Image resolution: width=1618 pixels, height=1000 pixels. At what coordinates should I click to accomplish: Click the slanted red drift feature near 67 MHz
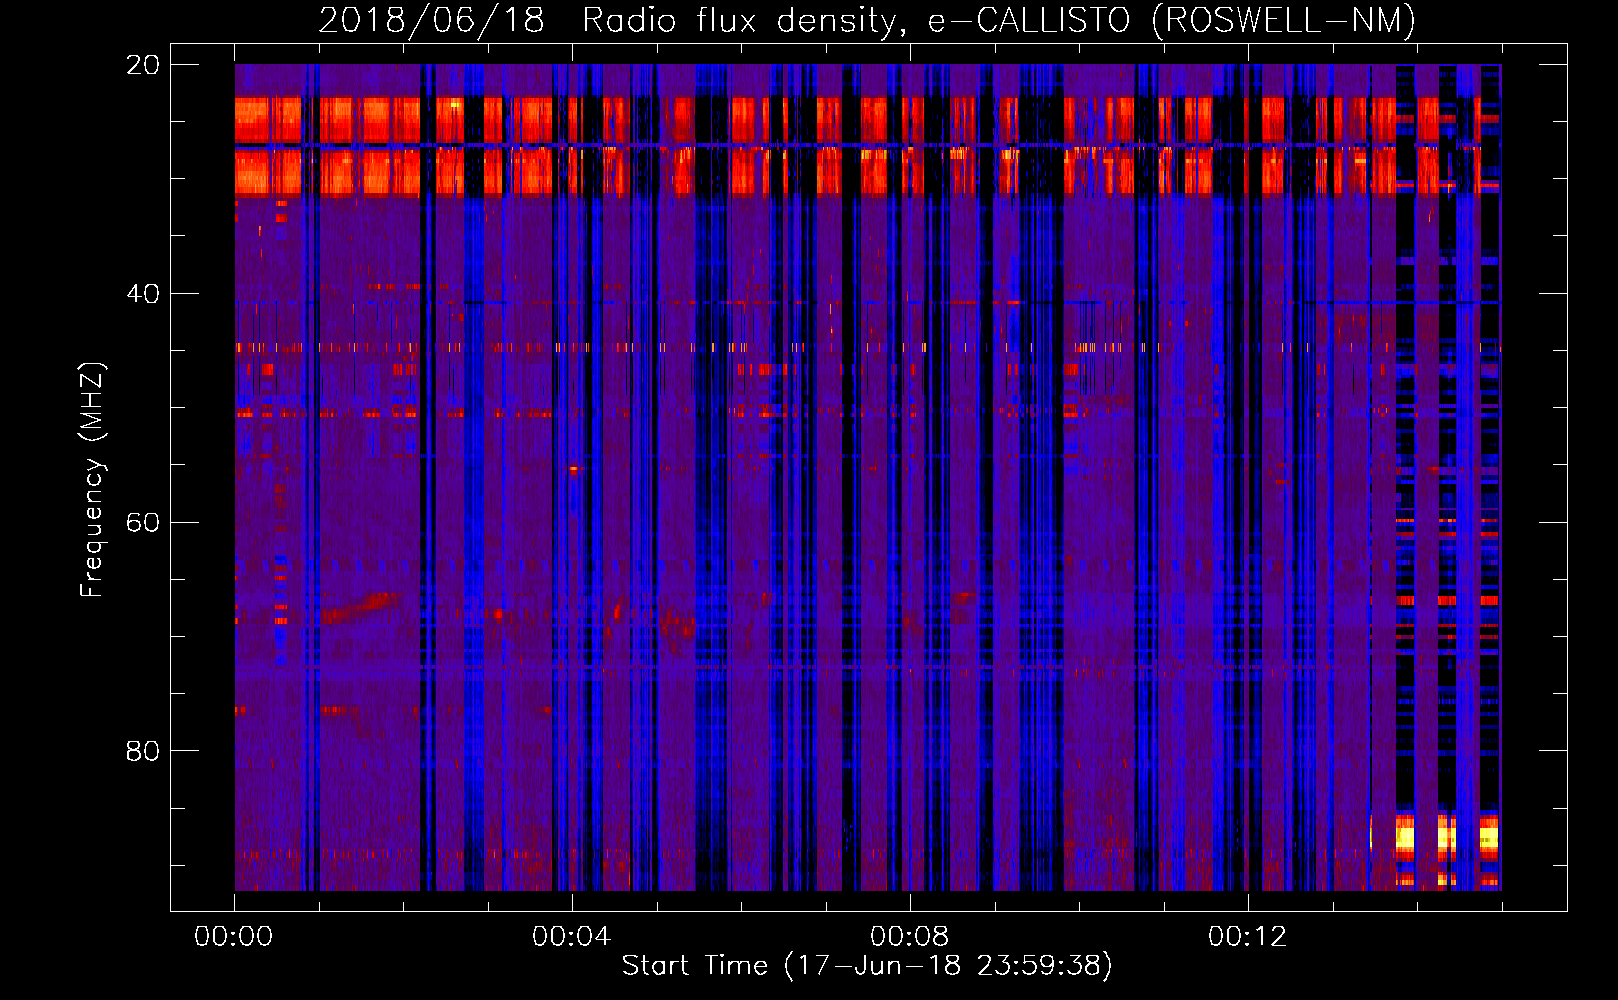359,606
